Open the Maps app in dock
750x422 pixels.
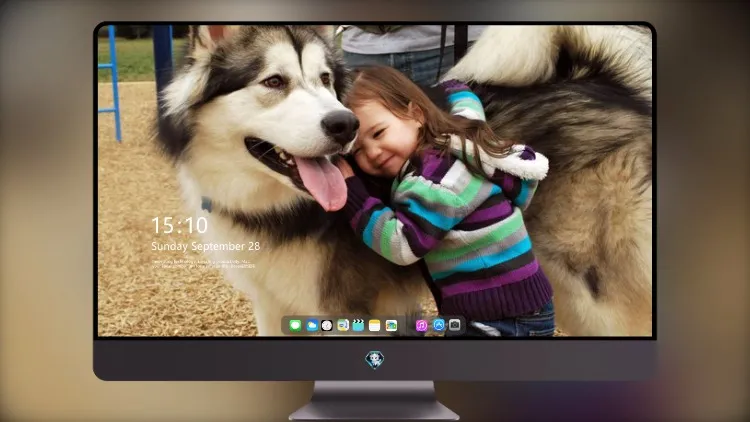tap(342, 325)
